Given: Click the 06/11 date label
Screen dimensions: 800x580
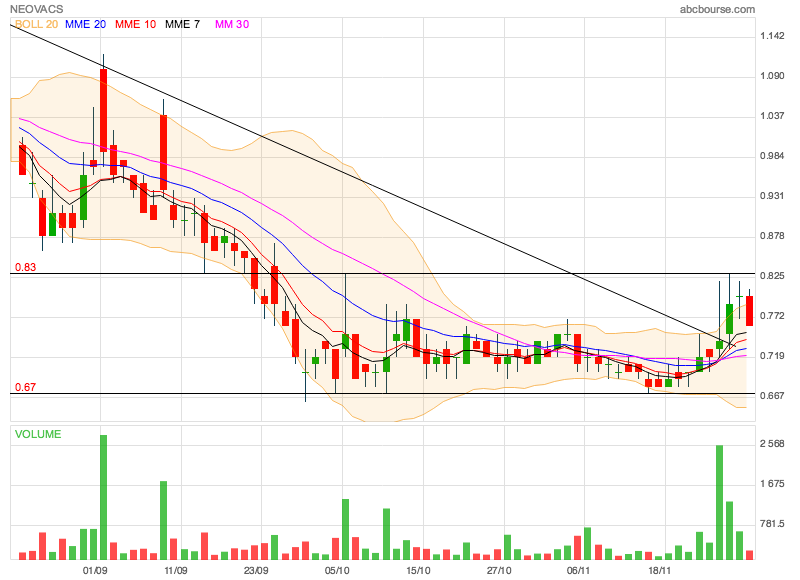Looking at the screenshot, I should point(579,570).
